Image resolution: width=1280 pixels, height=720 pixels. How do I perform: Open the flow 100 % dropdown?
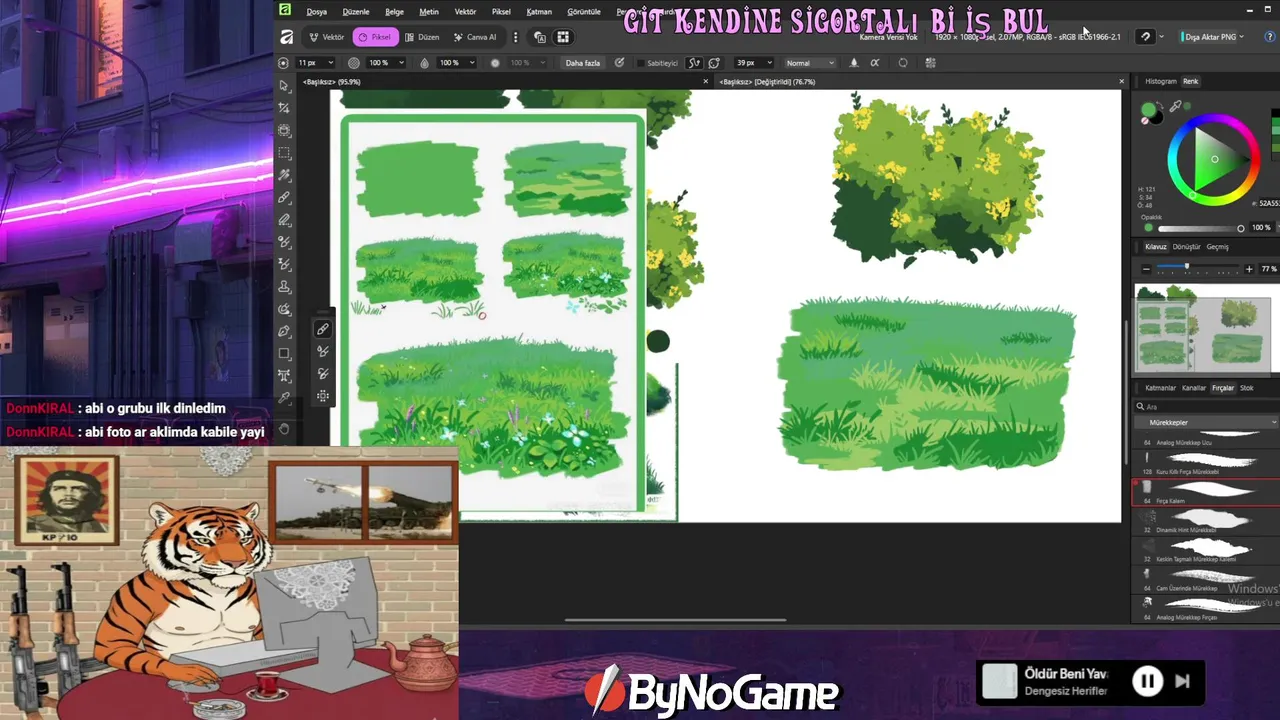[x=457, y=63]
